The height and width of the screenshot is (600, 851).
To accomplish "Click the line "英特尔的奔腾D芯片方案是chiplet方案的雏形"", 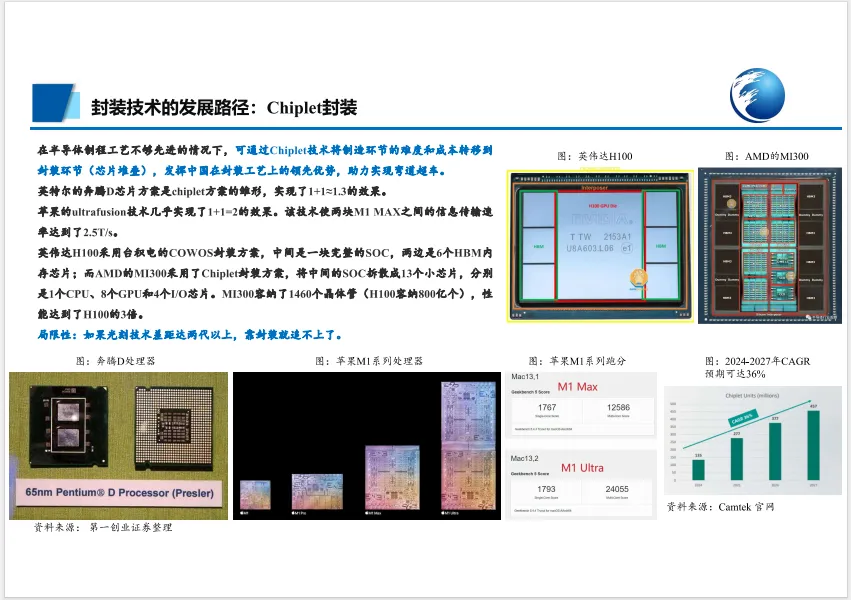I will 213,191.
